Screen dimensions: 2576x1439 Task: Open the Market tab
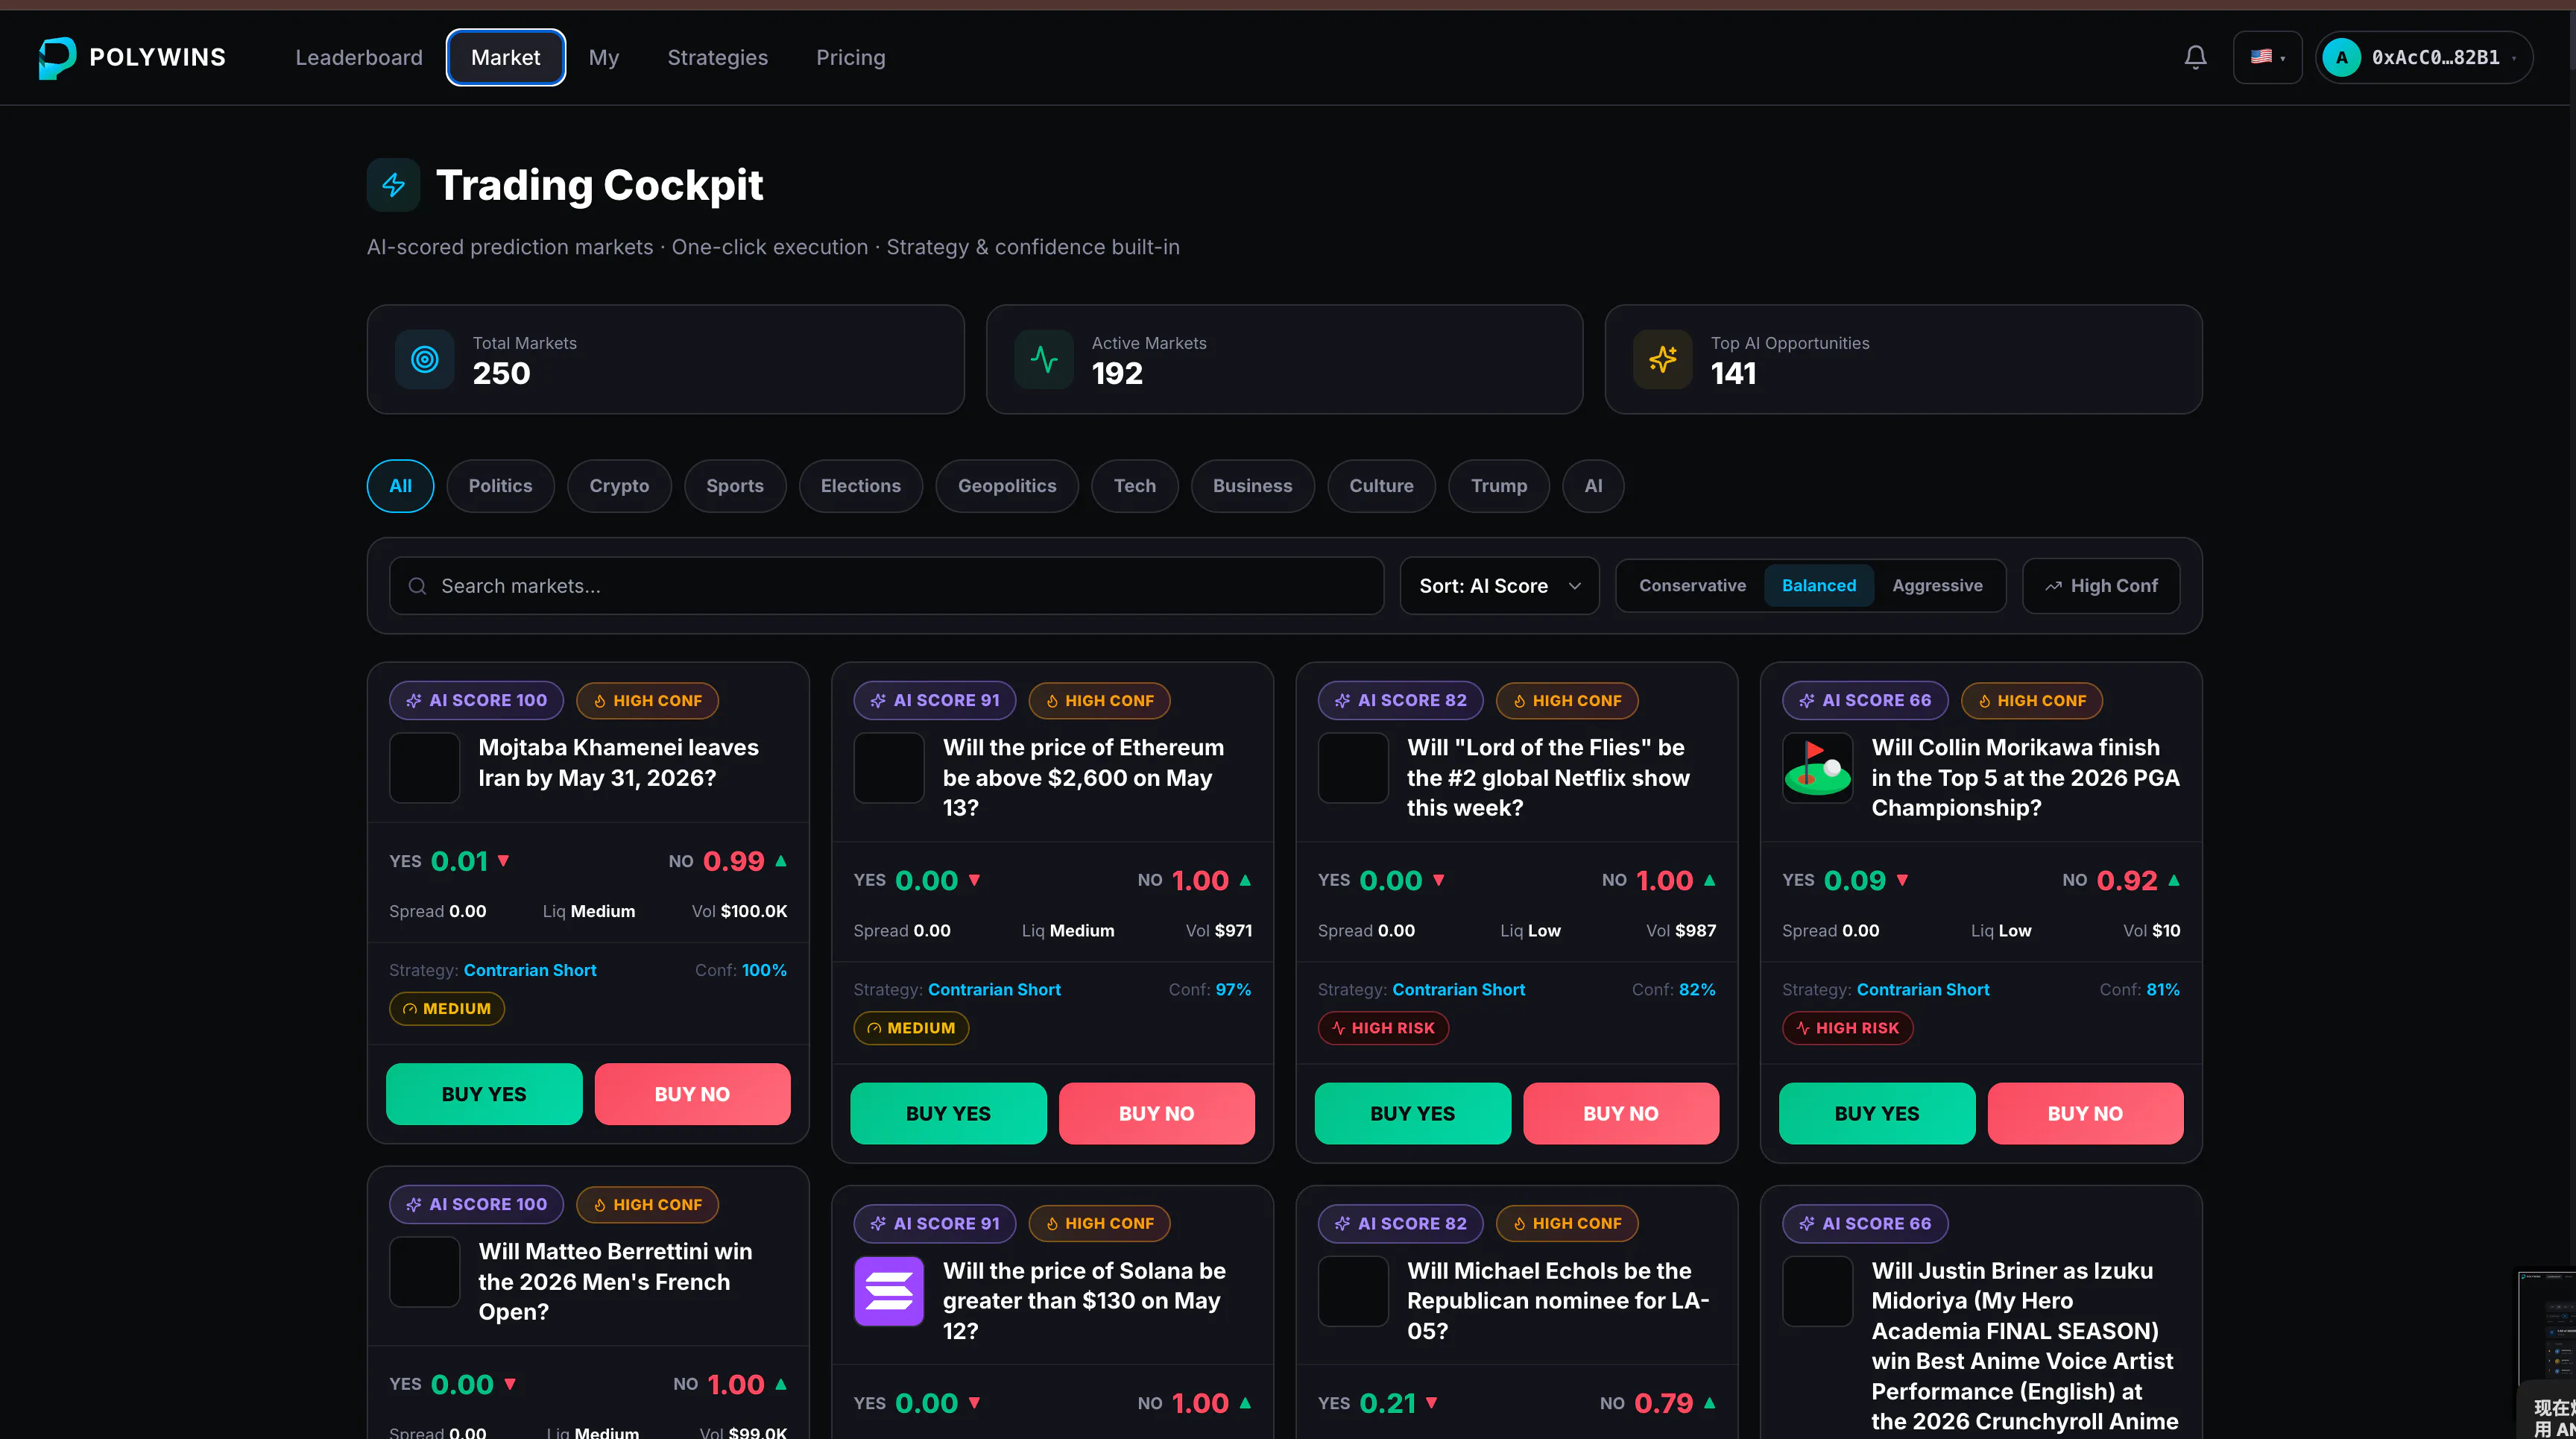[506, 57]
